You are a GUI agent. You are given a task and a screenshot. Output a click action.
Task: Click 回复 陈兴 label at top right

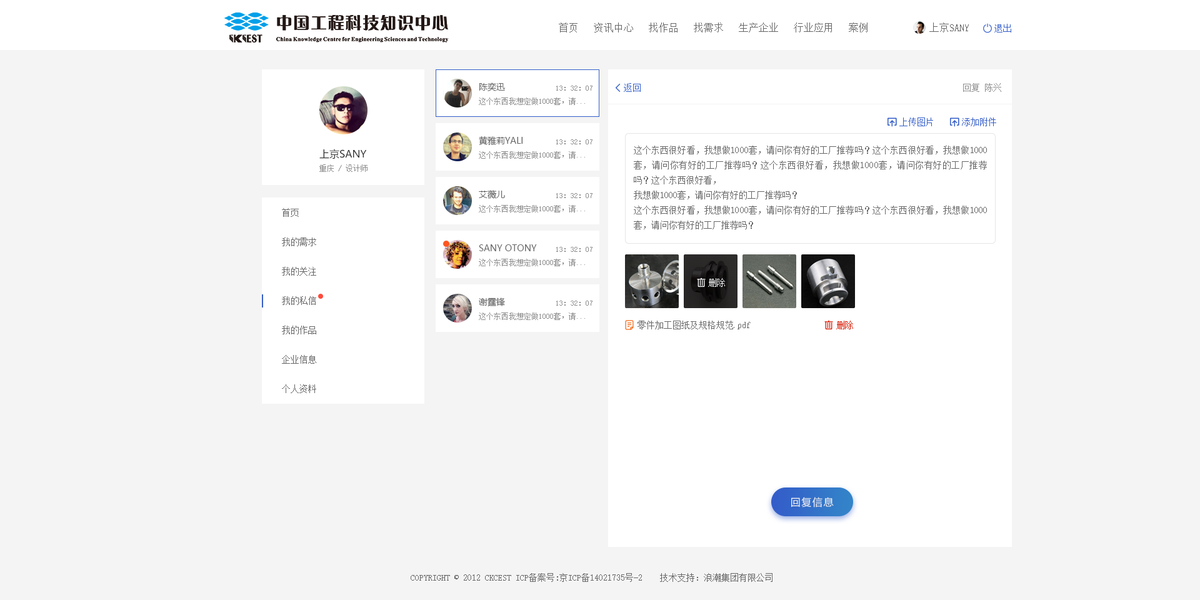click(981, 88)
